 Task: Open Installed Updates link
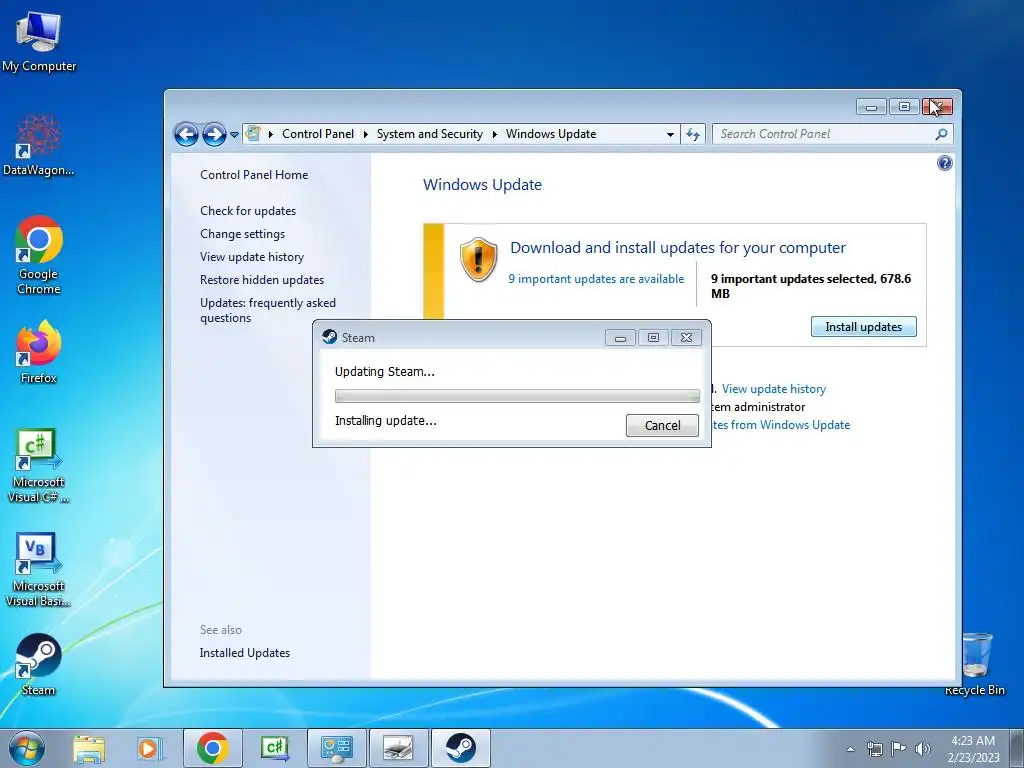pos(245,653)
